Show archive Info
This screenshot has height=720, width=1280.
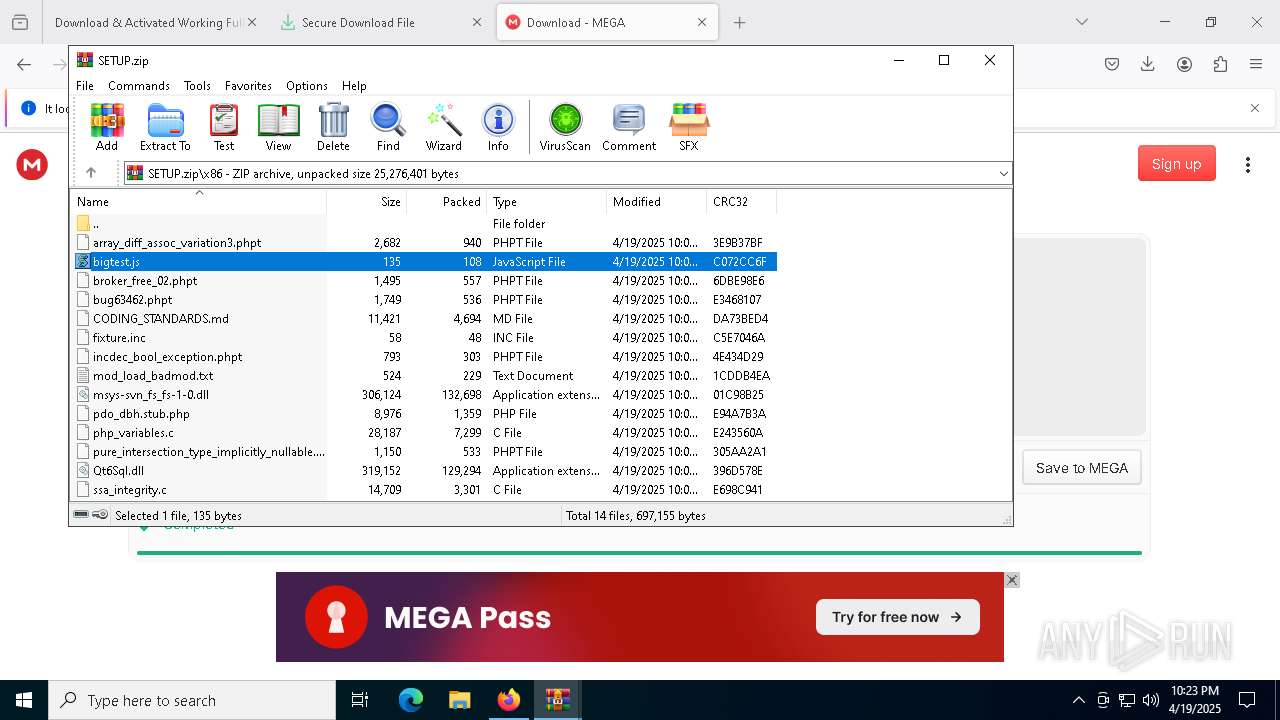click(498, 127)
